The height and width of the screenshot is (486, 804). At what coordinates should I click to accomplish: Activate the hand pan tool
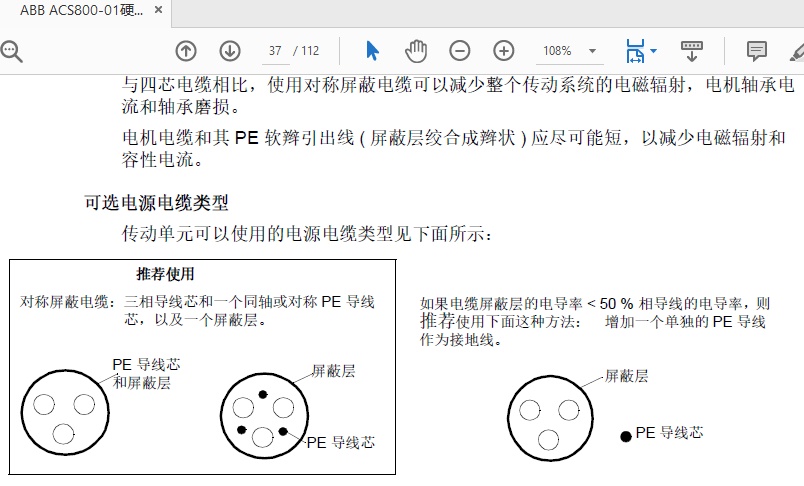click(x=416, y=51)
